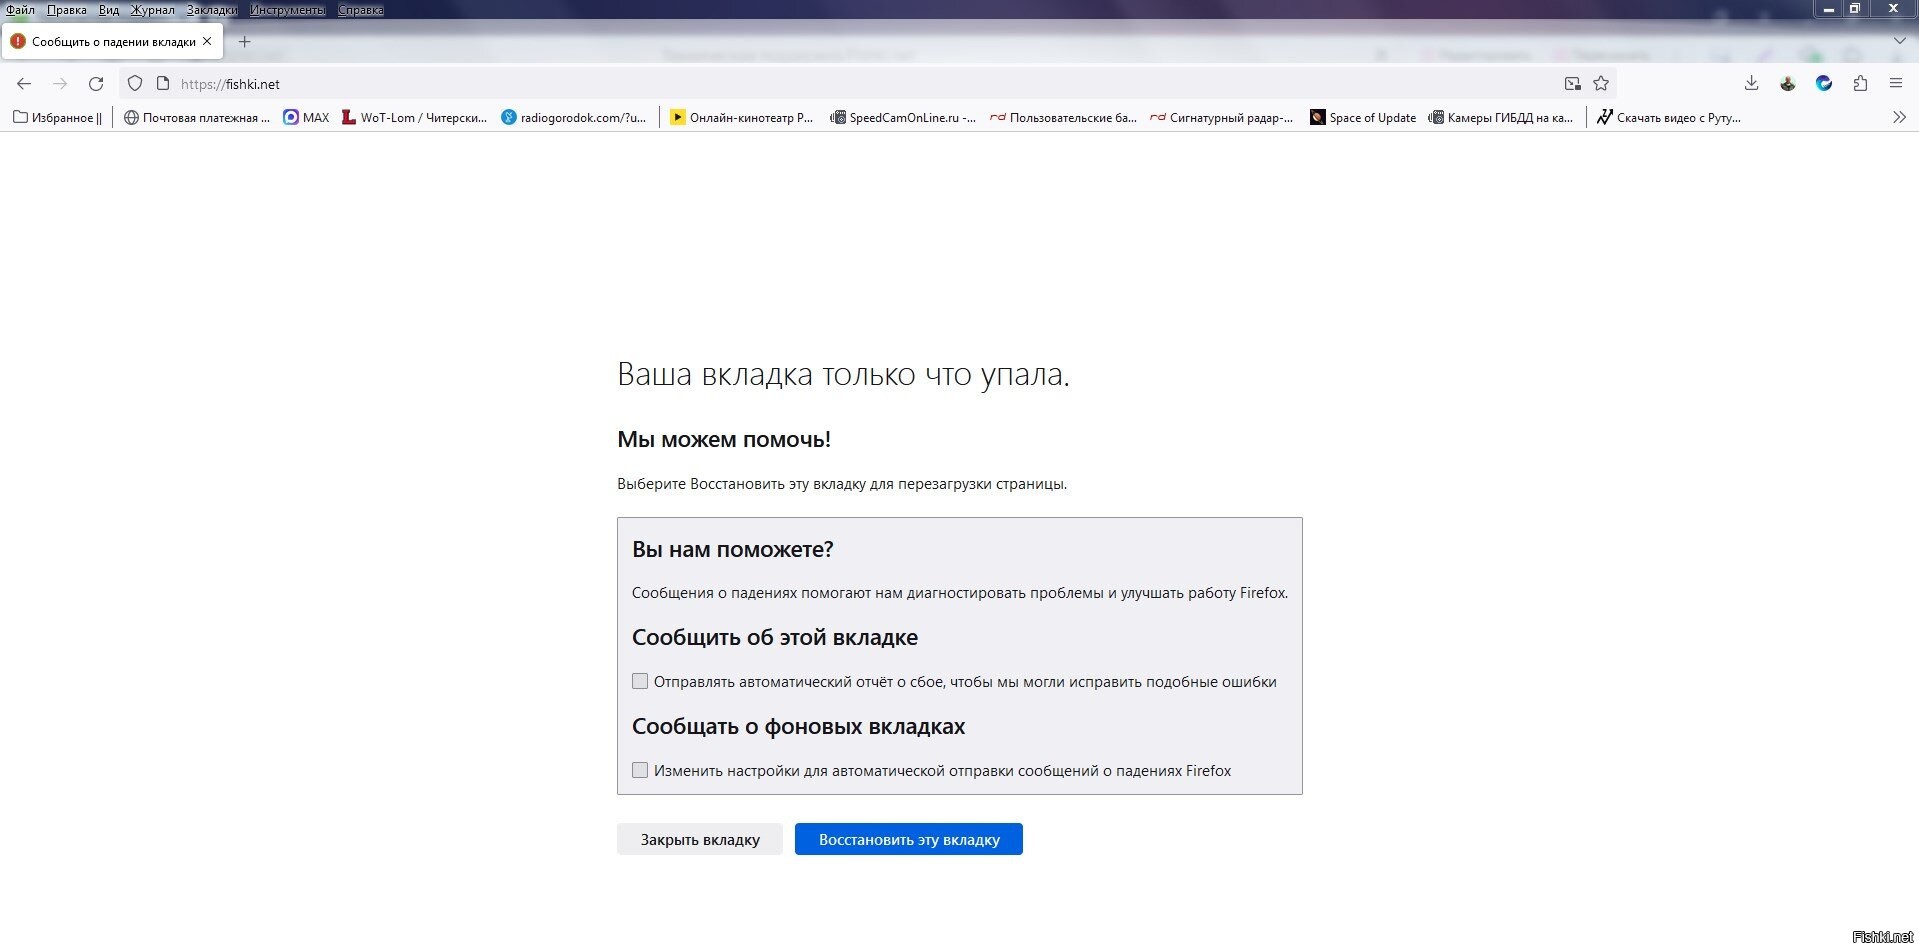Viewport: 1919px width, 949px height.
Task: Click the picture-in-picture icon in address bar
Action: tap(1572, 84)
